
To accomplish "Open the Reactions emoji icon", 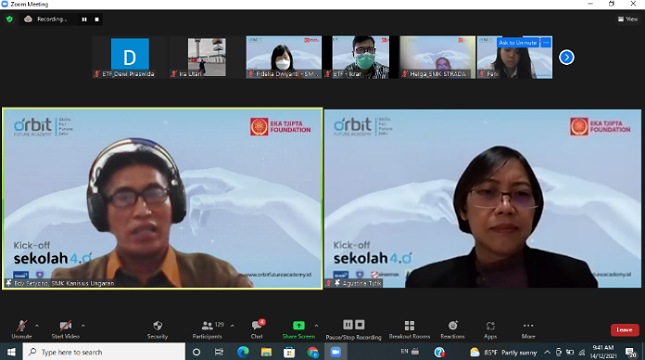I will pos(453,325).
